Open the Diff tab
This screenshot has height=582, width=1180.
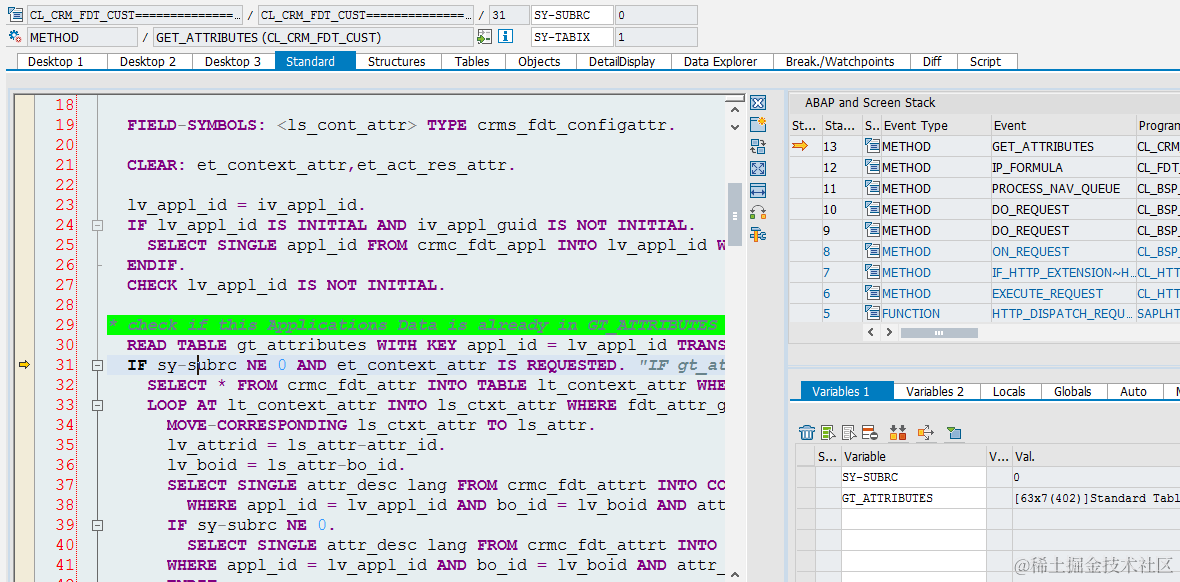click(932, 62)
